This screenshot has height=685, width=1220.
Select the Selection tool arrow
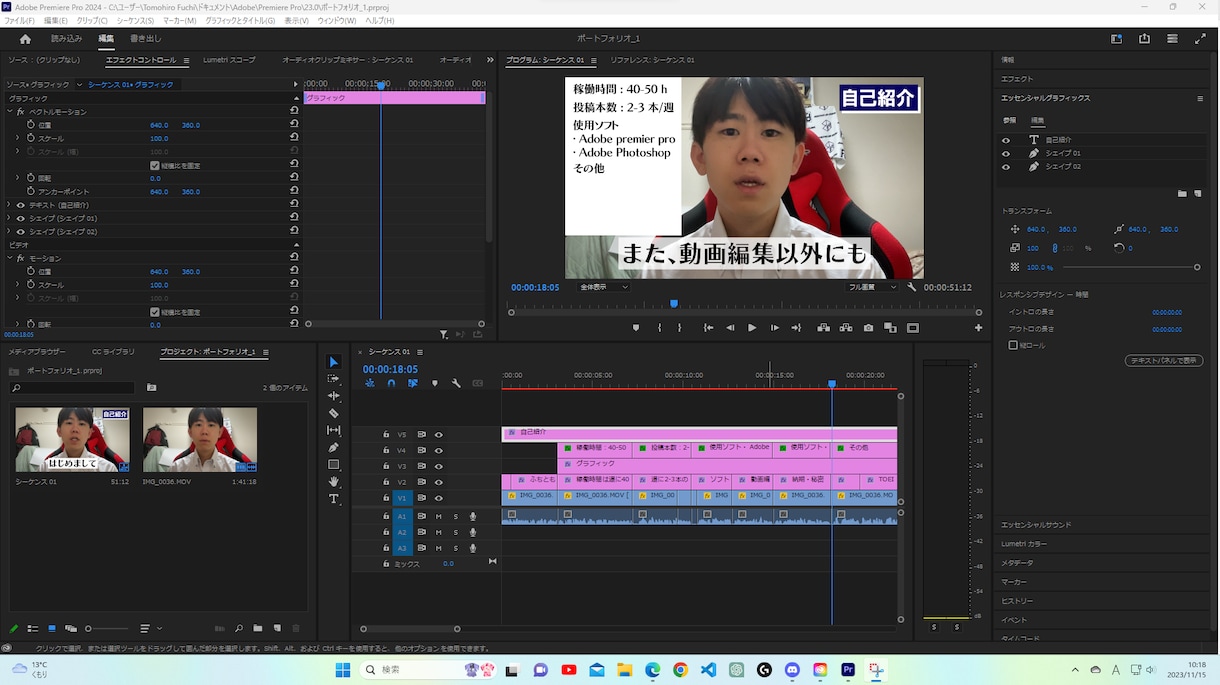click(334, 362)
